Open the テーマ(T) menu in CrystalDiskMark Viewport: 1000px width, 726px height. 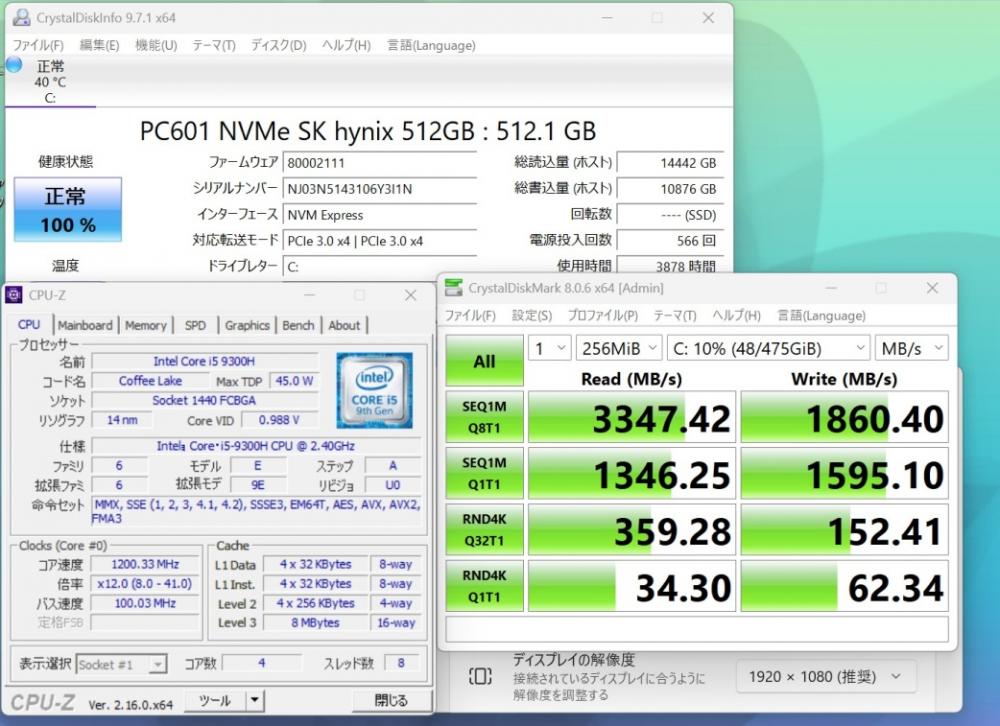(675, 316)
